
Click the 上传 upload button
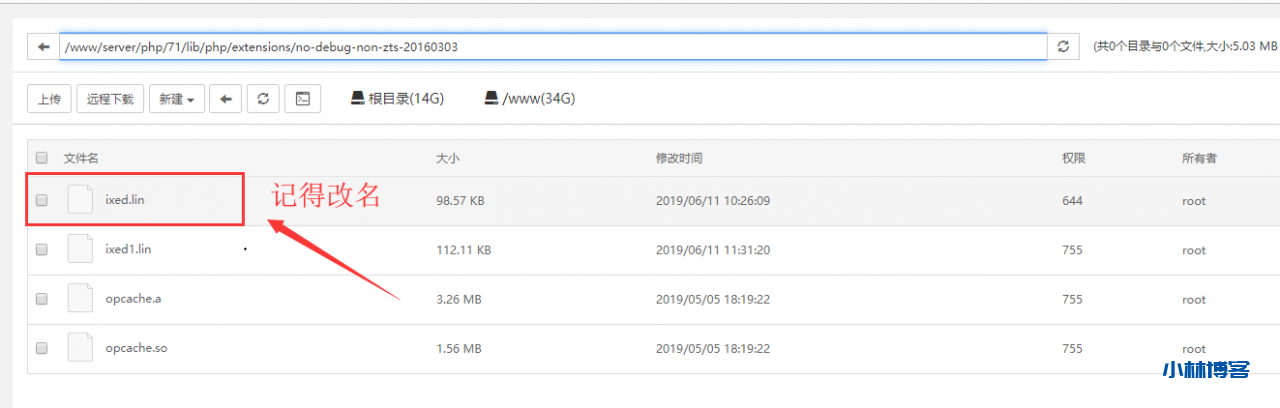[49, 99]
